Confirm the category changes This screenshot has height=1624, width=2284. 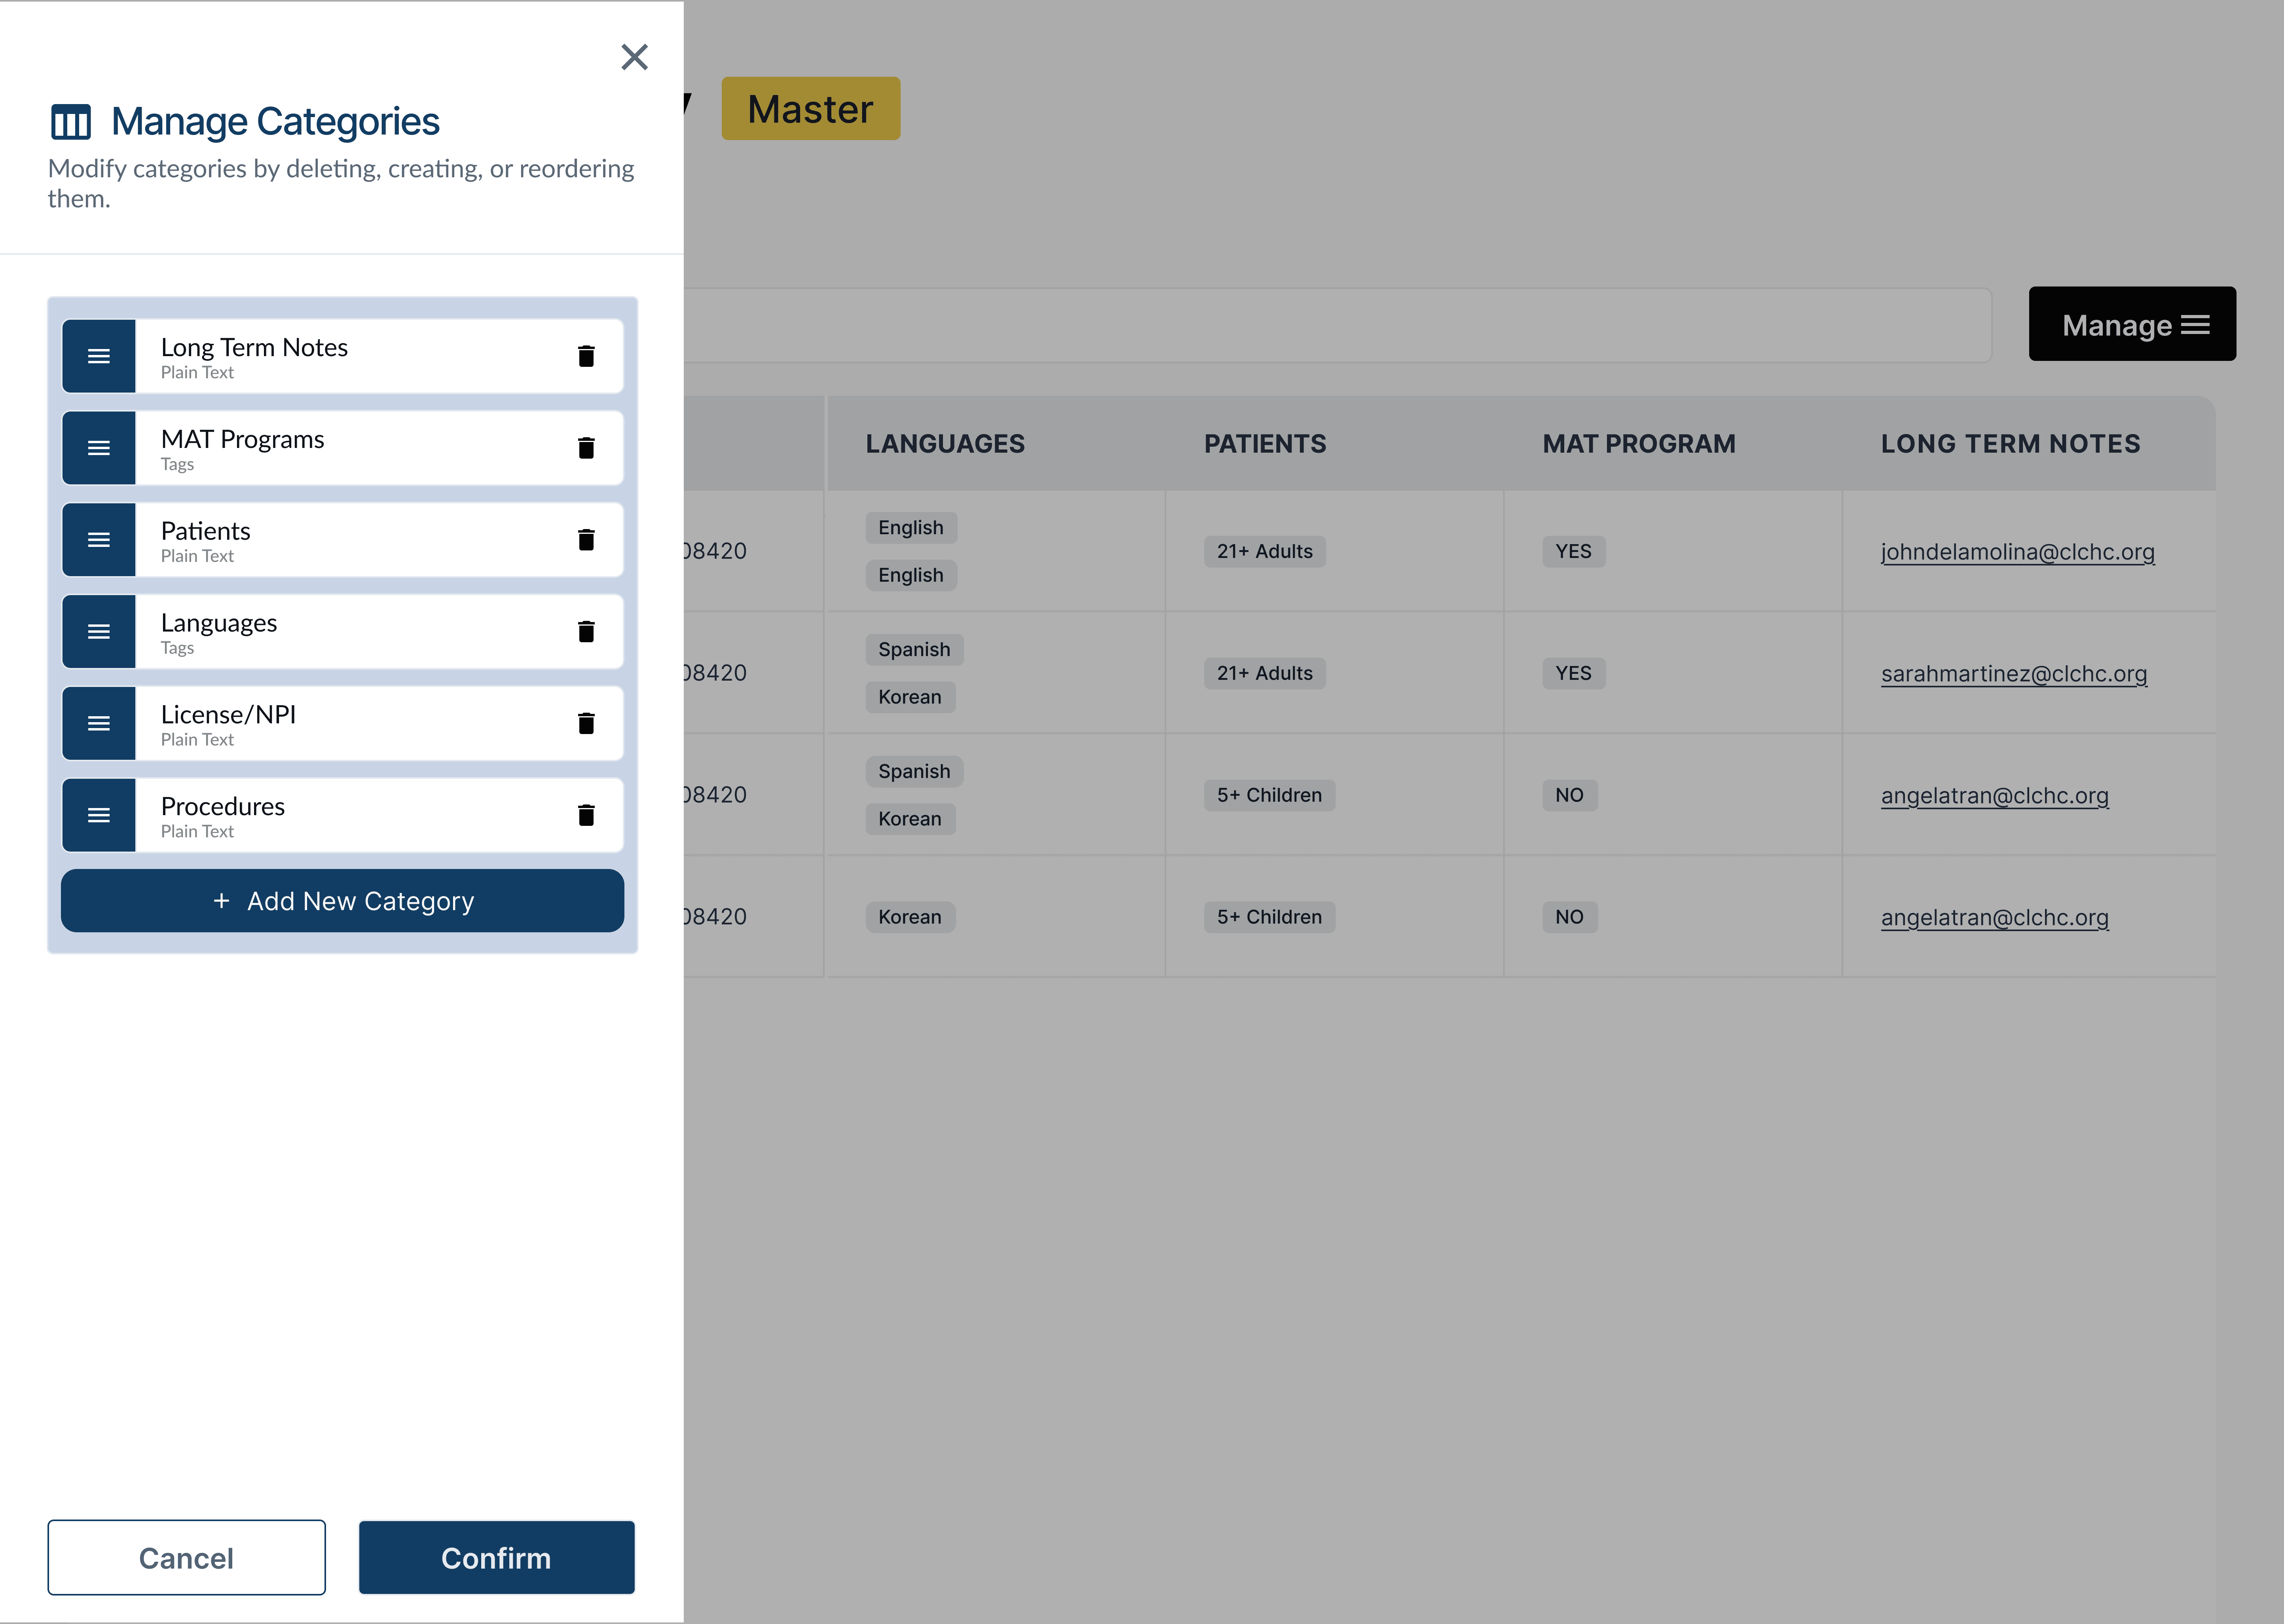pyautogui.click(x=496, y=1557)
